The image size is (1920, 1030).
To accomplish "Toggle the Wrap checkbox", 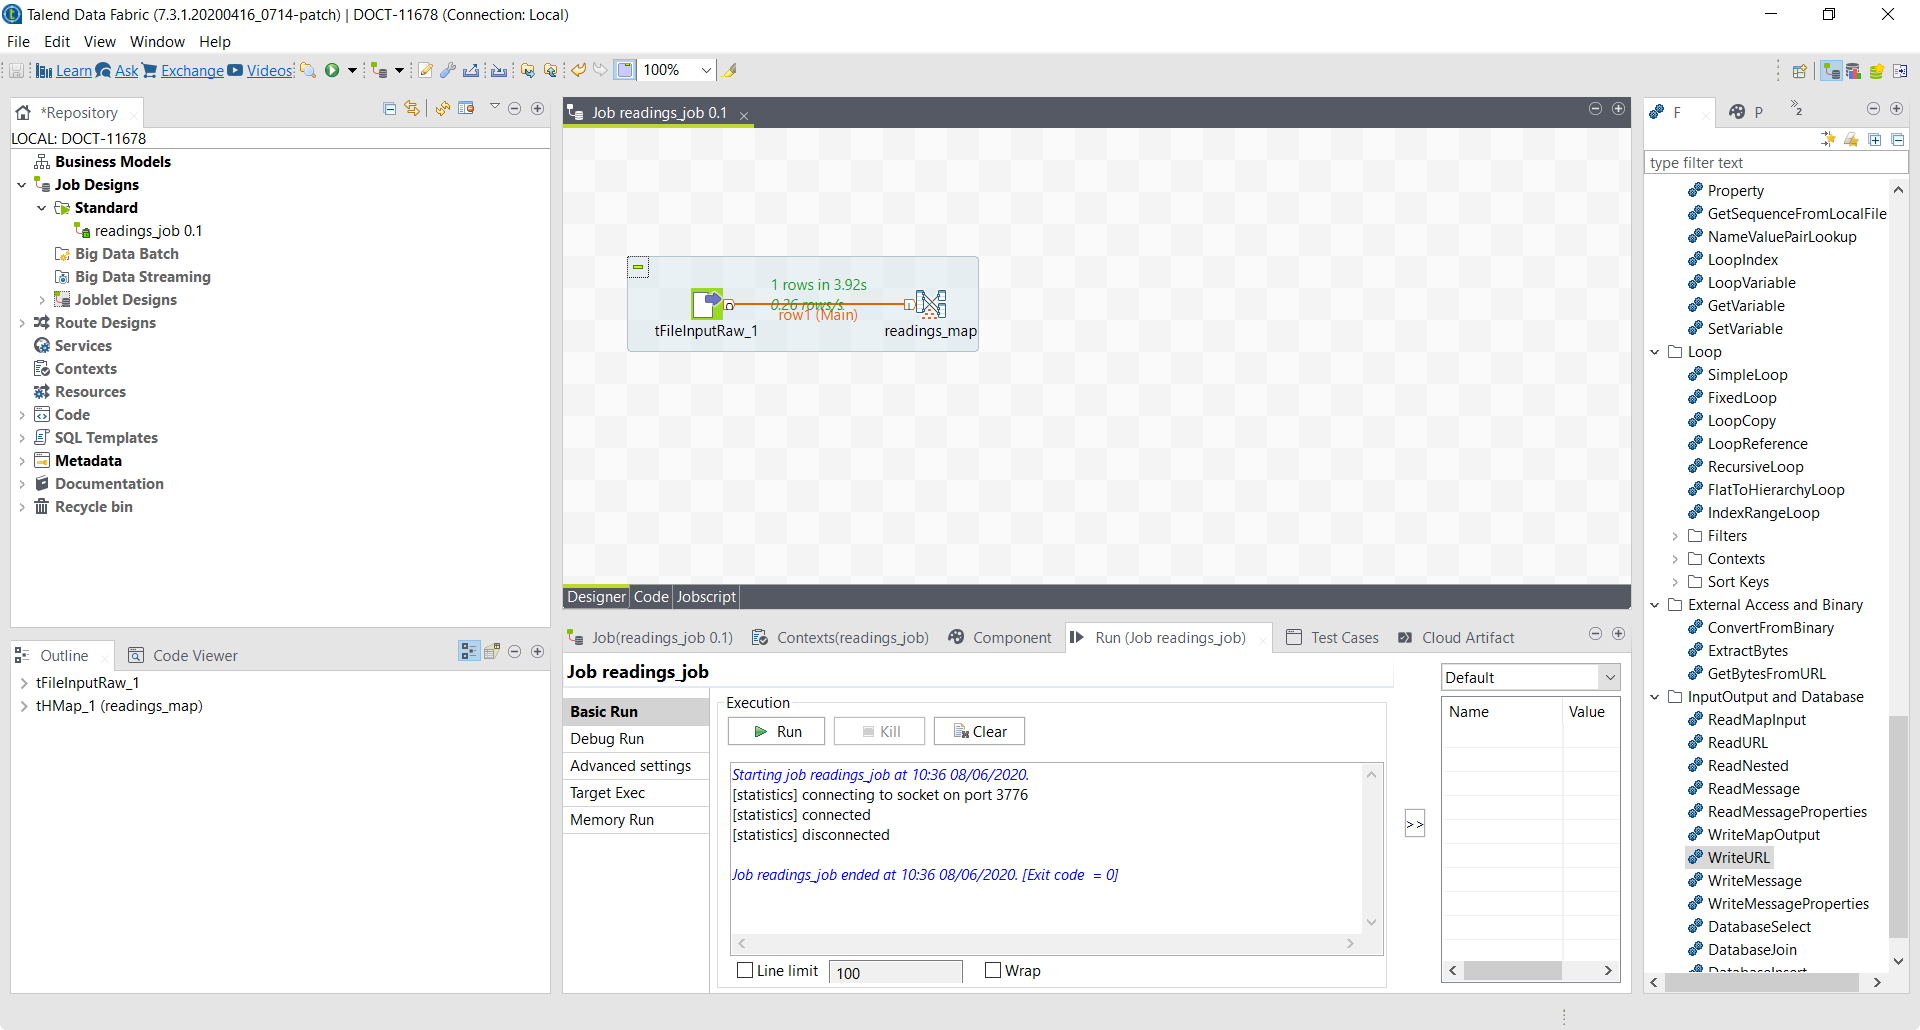I will point(993,970).
